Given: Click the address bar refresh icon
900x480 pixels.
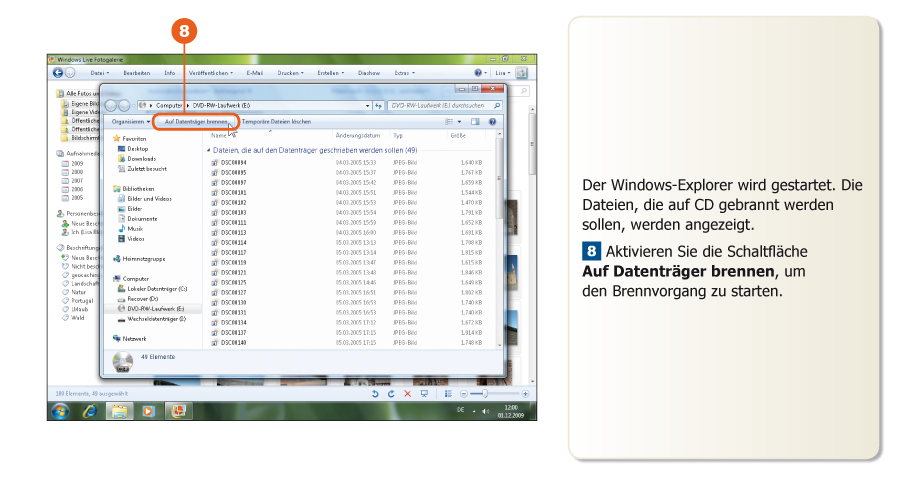Looking at the screenshot, I should pos(378,105).
